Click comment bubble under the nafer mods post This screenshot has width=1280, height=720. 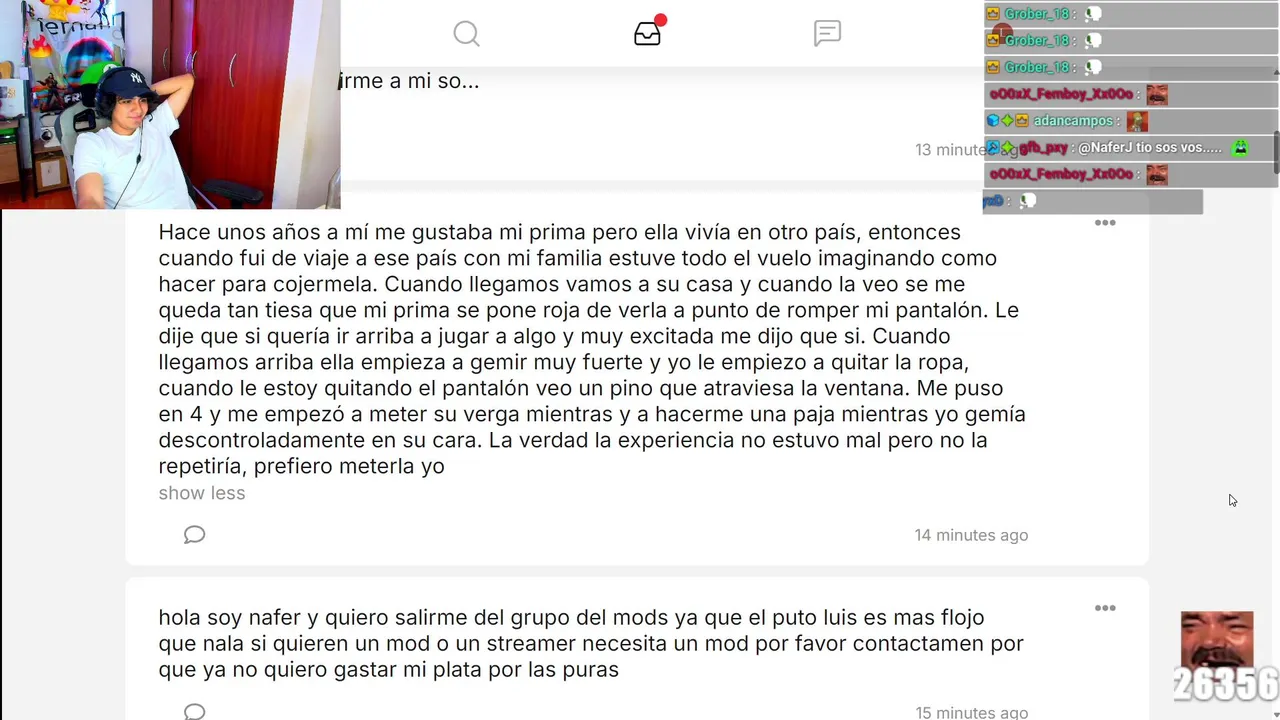tap(194, 712)
